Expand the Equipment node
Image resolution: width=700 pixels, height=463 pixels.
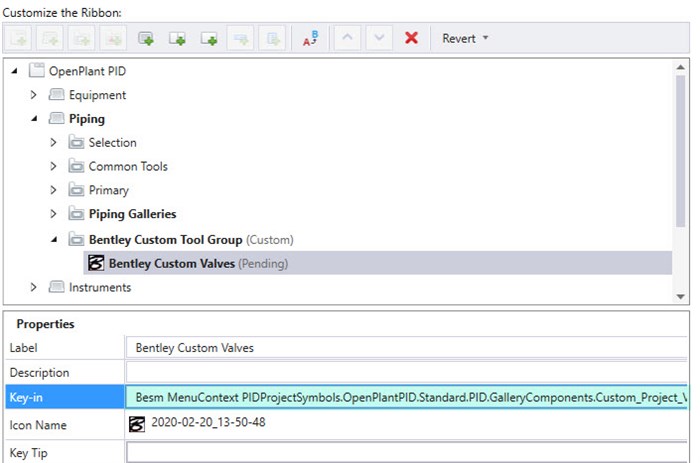[33, 95]
